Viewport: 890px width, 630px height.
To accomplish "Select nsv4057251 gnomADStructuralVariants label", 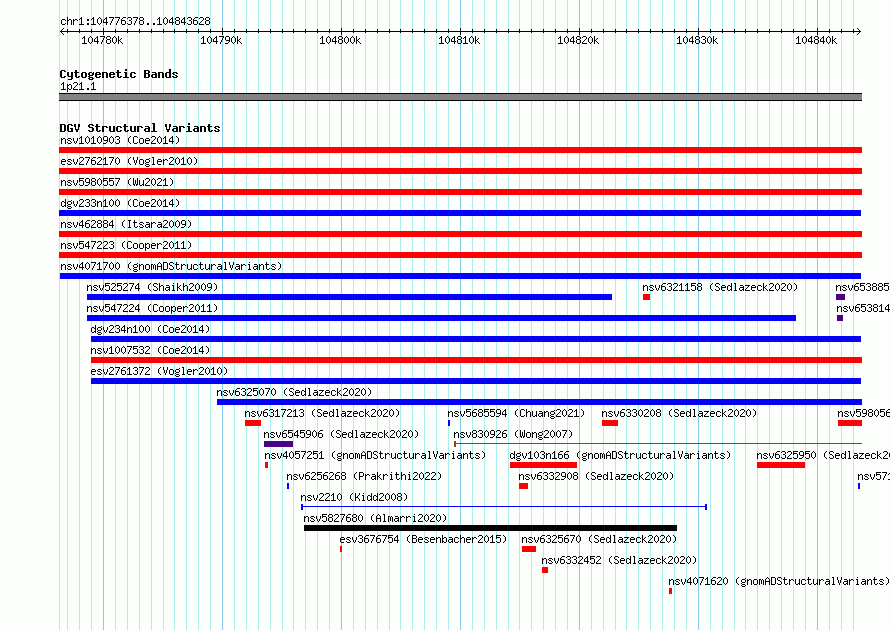I will [x=375, y=455].
